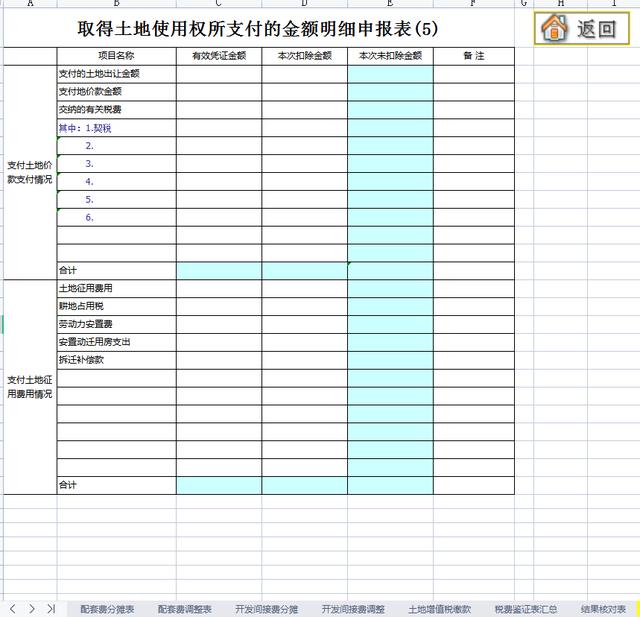Select column H header
The image size is (640, 617).
pyautogui.click(x=560, y=4)
